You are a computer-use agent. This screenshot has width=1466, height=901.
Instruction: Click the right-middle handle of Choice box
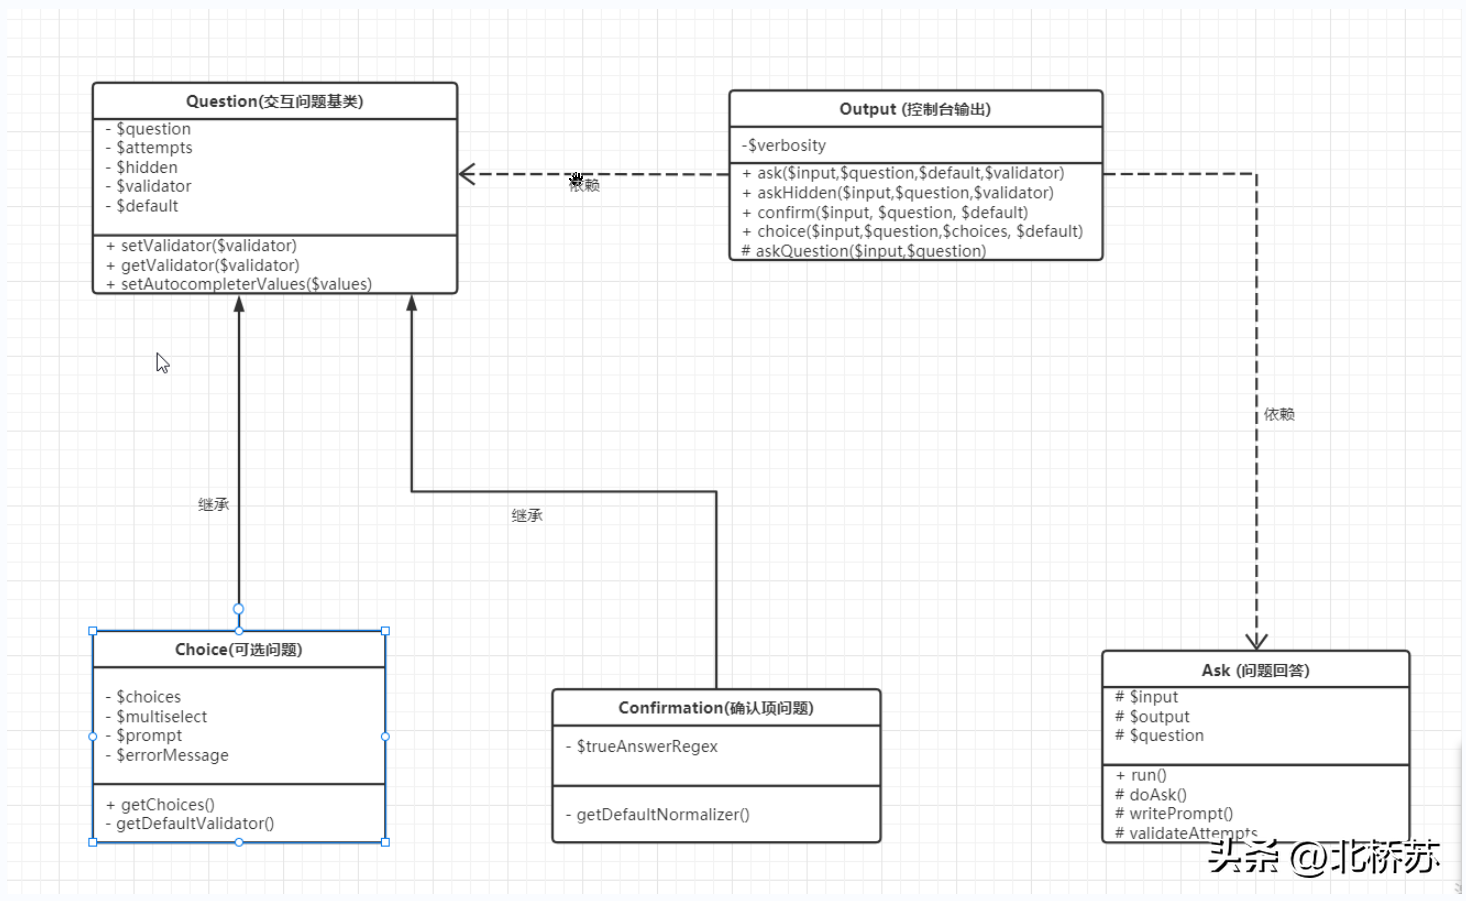tap(385, 737)
